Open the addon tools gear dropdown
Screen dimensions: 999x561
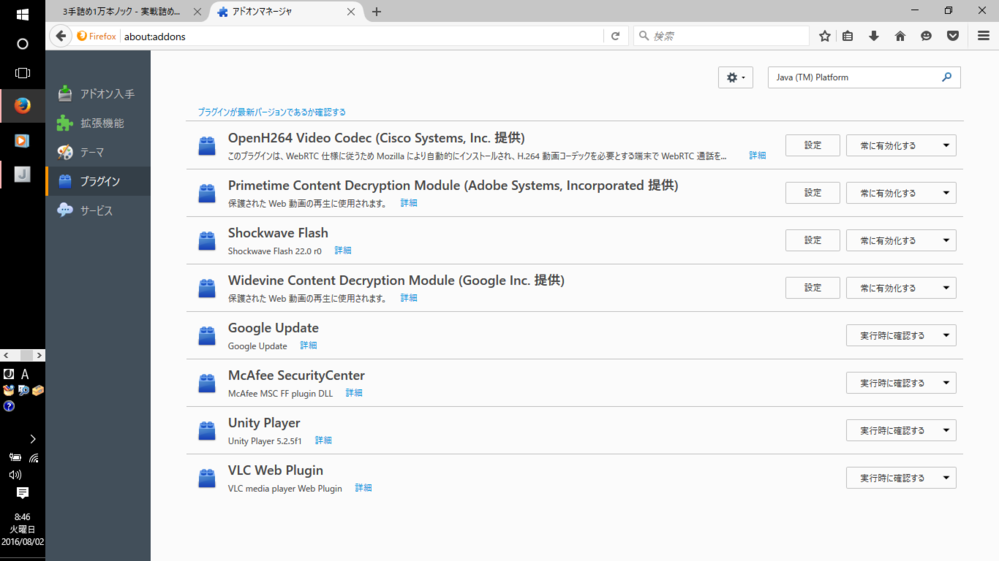tap(735, 77)
